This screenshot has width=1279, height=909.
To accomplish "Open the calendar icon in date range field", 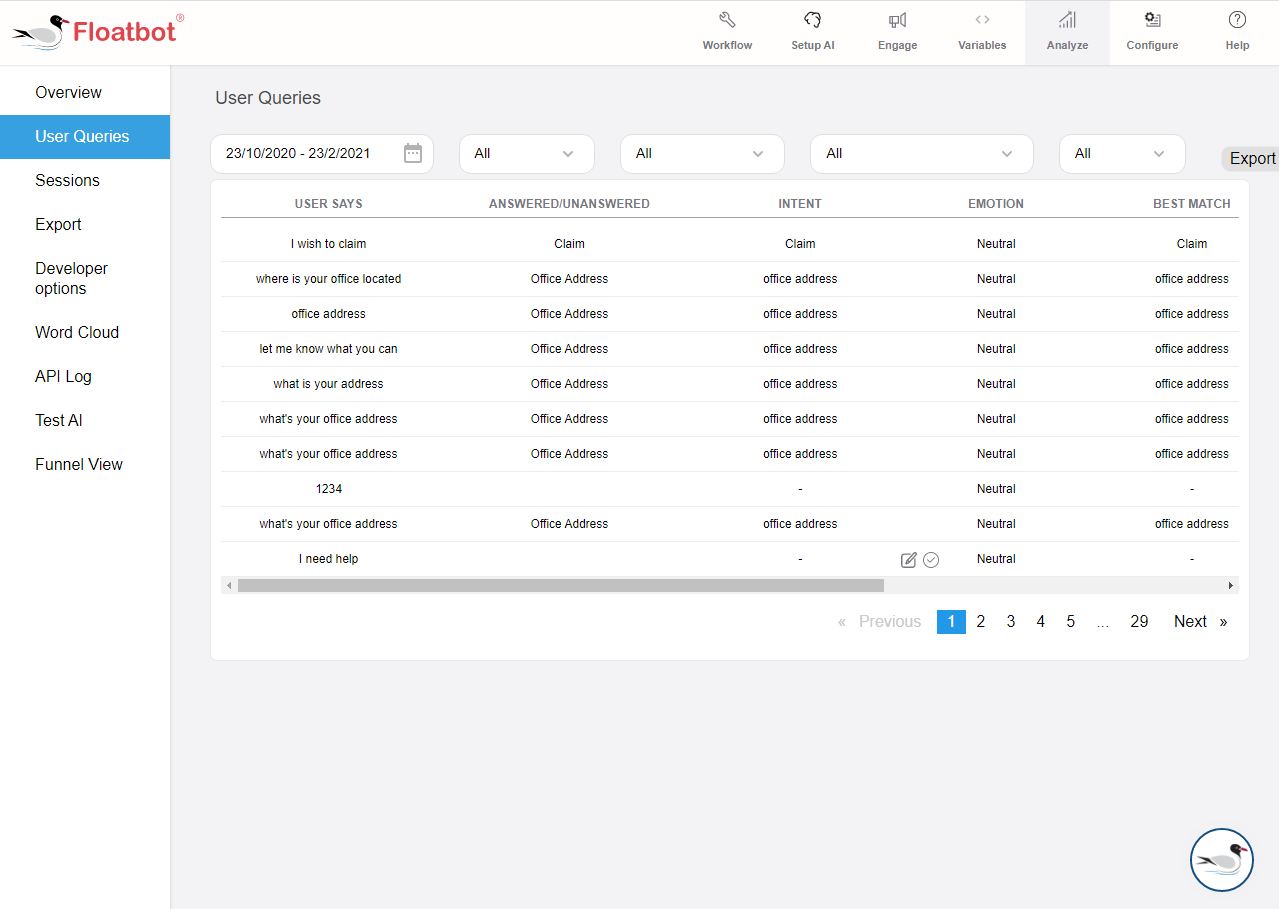I will (413, 153).
